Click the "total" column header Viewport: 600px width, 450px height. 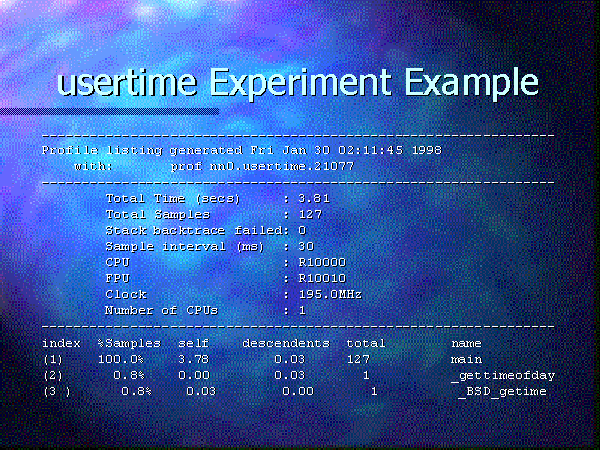(x=366, y=343)
